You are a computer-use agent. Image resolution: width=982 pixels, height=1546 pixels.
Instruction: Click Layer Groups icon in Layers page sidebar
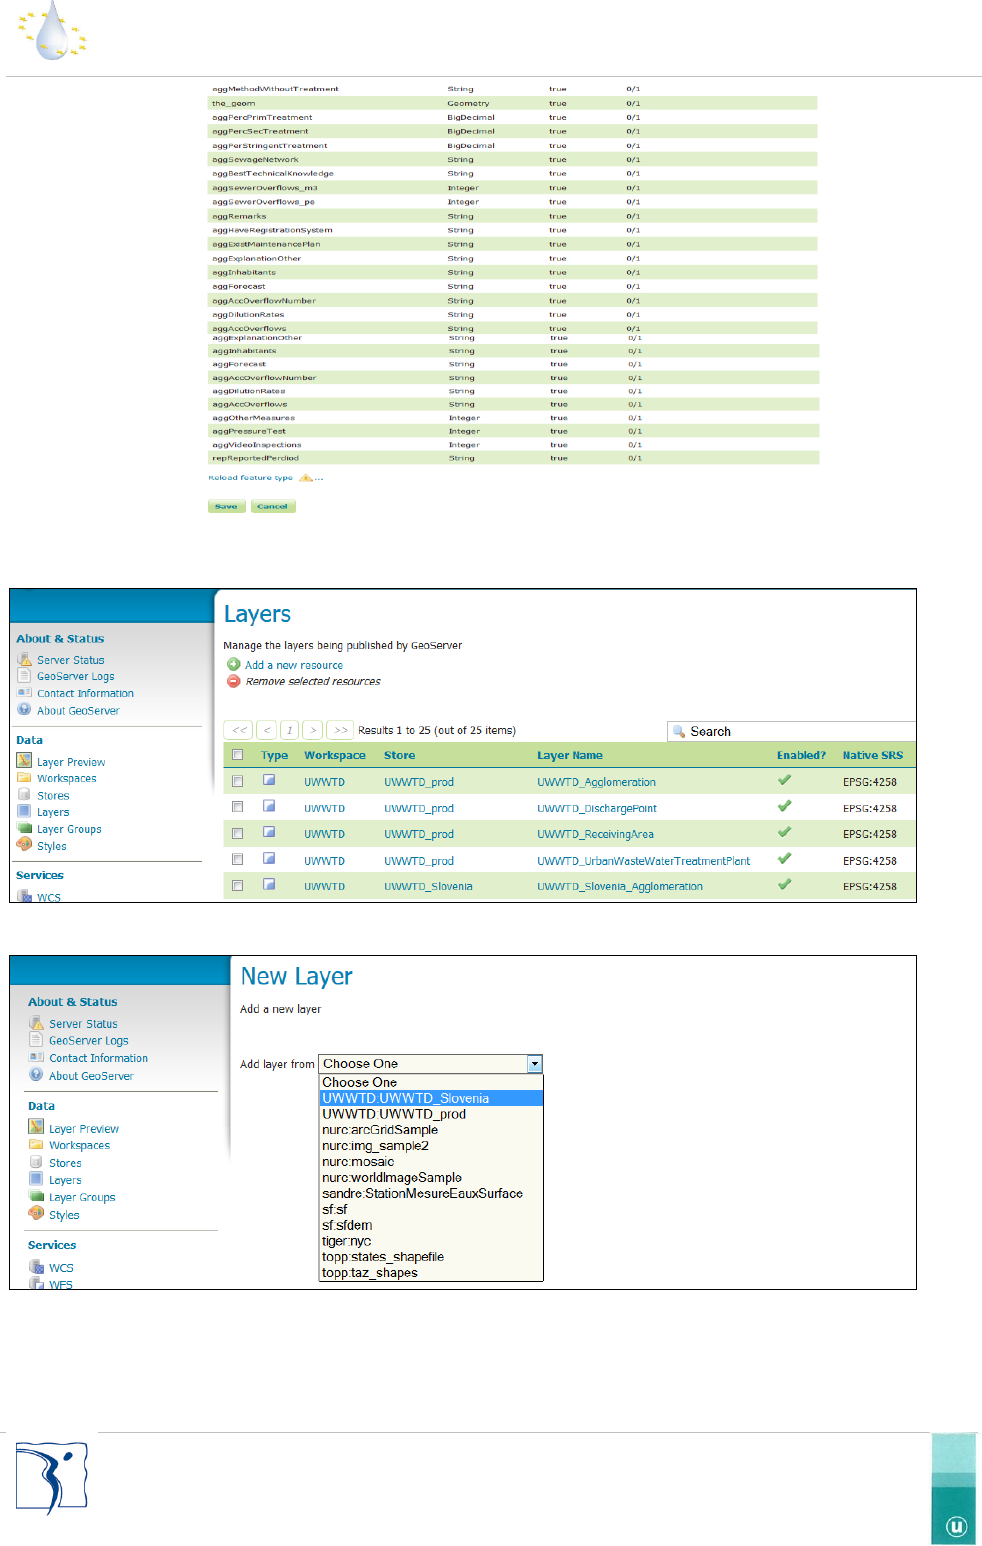(24, 828)
